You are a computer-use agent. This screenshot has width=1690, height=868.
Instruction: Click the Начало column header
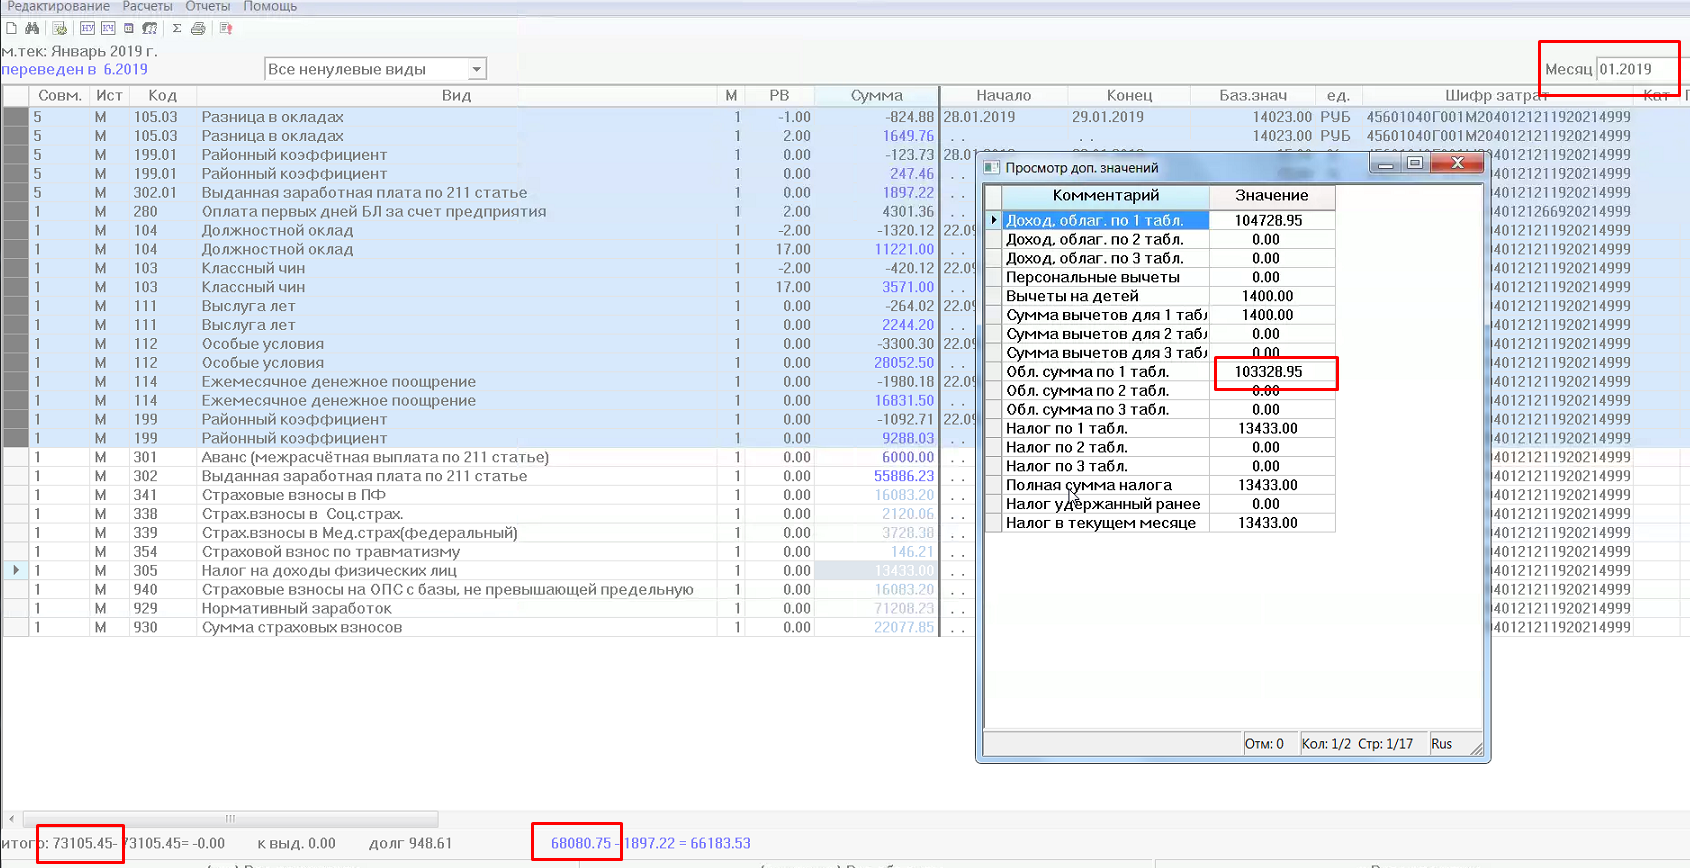(1004, 95)
